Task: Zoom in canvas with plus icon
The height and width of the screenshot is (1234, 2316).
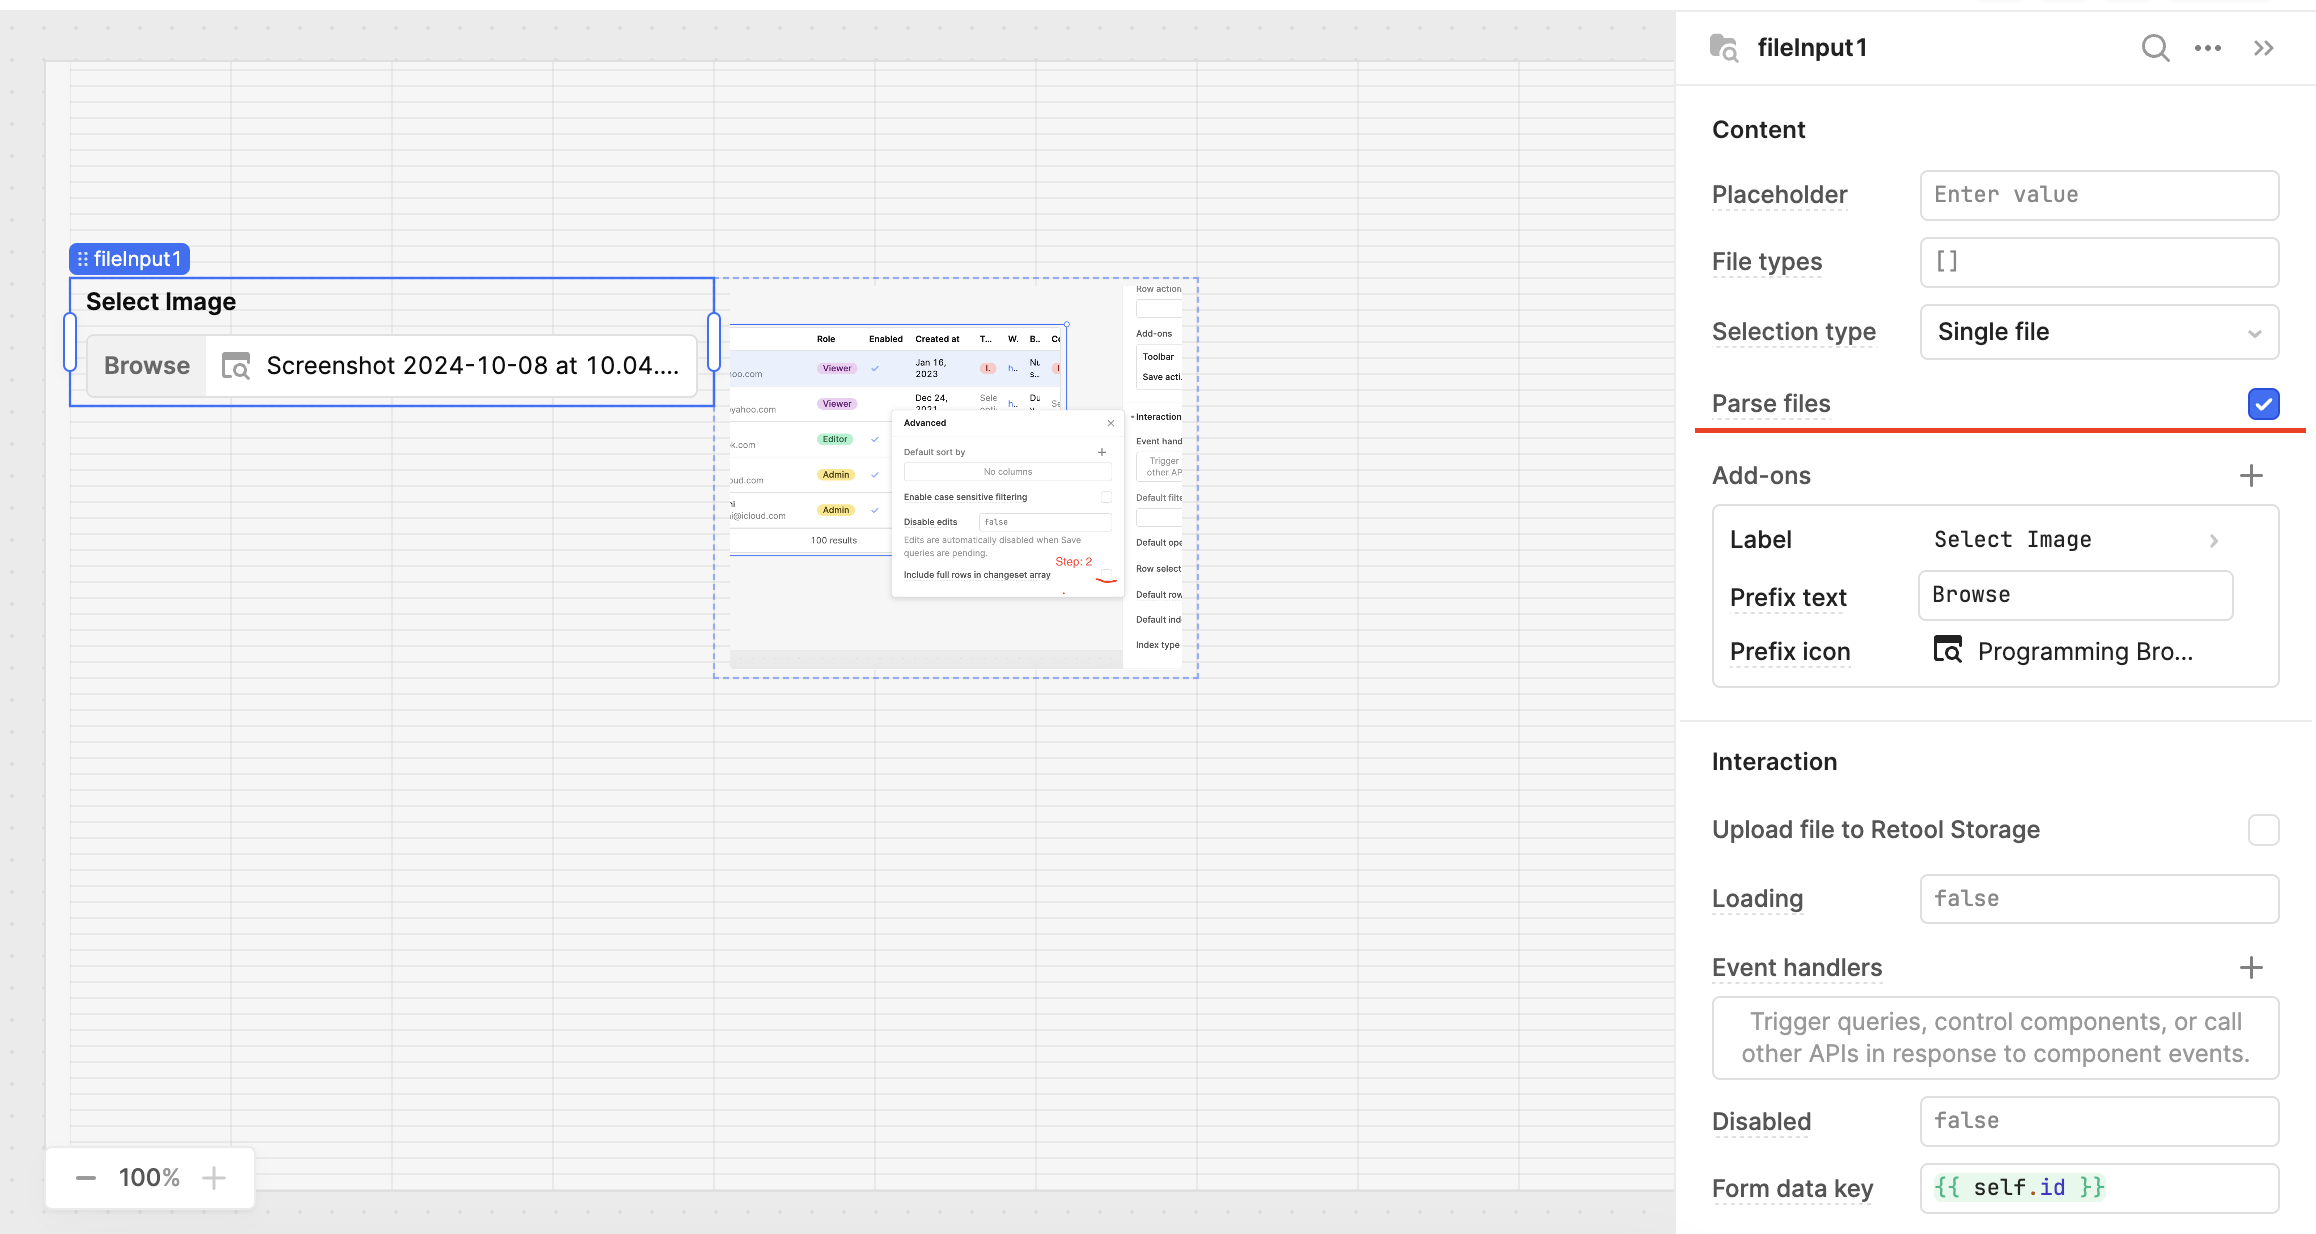Action: pyautogui.click(x=214, y=1178)
